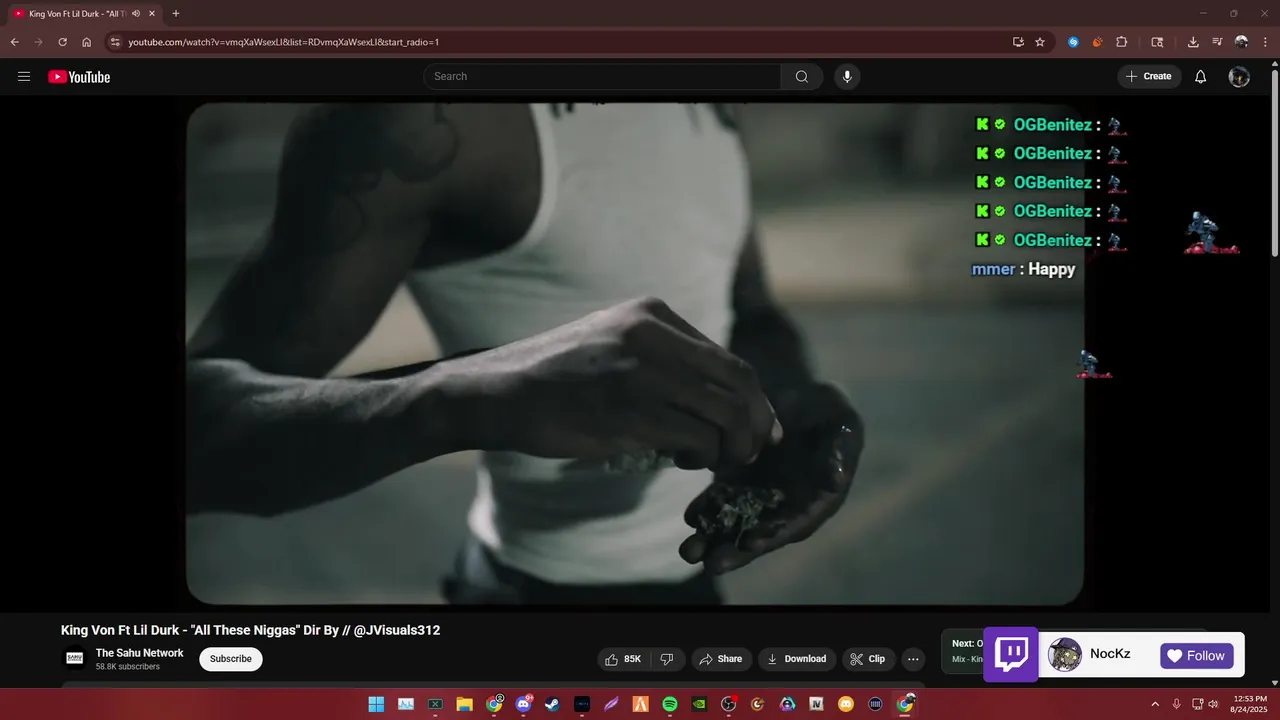Open the Chrome extensions puzzle menu
The width and height of the screenshot is (1280, 720).
coord(1121,42)
